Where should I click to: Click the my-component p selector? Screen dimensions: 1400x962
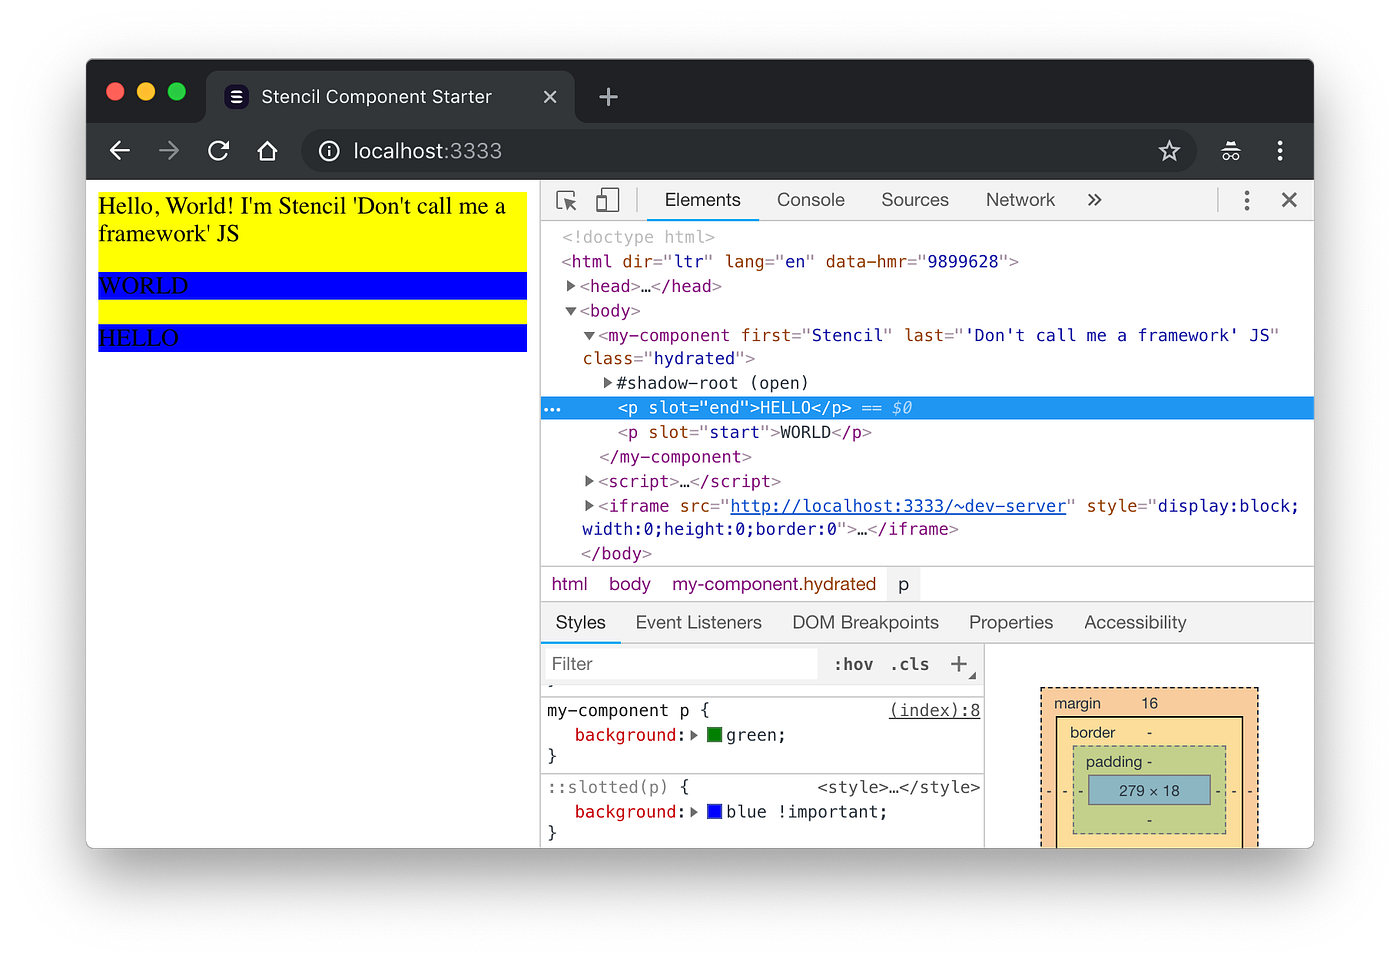pos(618,710)
